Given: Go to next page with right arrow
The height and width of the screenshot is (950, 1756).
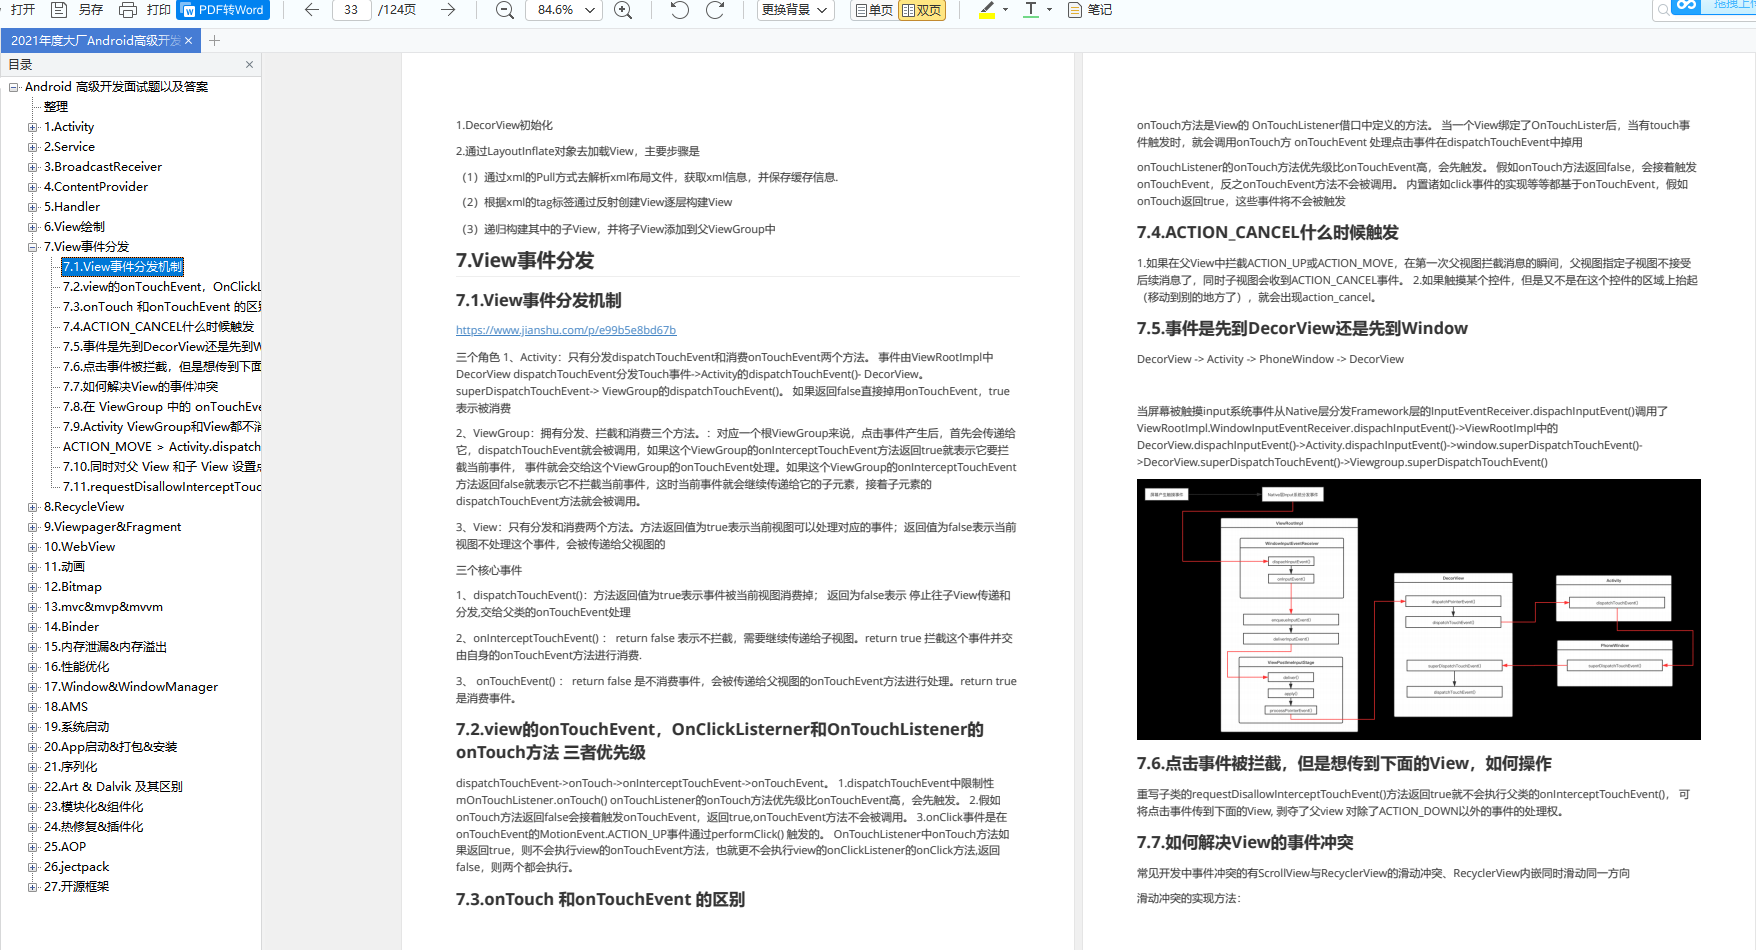Looking at the screenshot, I should coord(448,10).
